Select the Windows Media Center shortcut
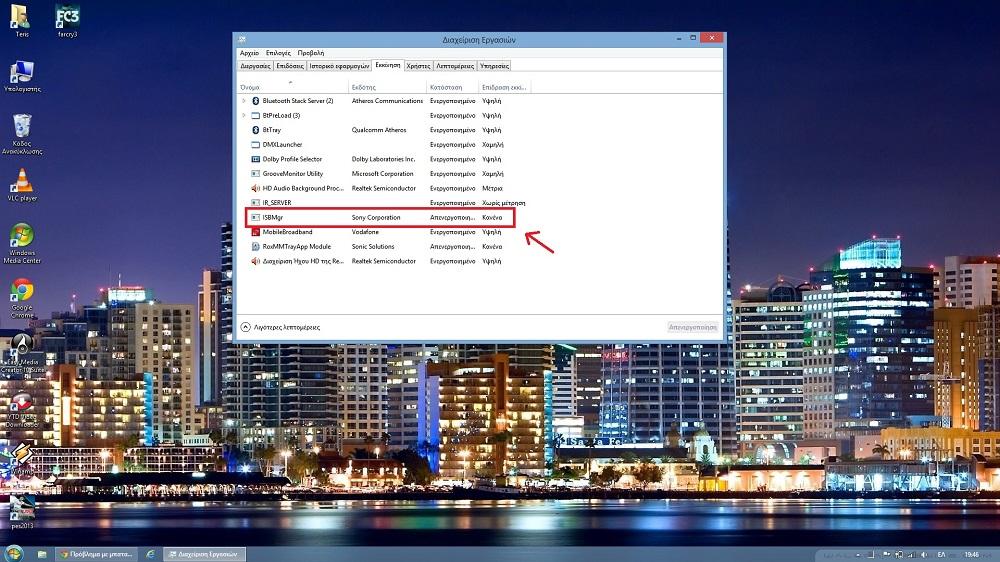Viewport: 1000px width, 562px height. (x=22, y=244)
